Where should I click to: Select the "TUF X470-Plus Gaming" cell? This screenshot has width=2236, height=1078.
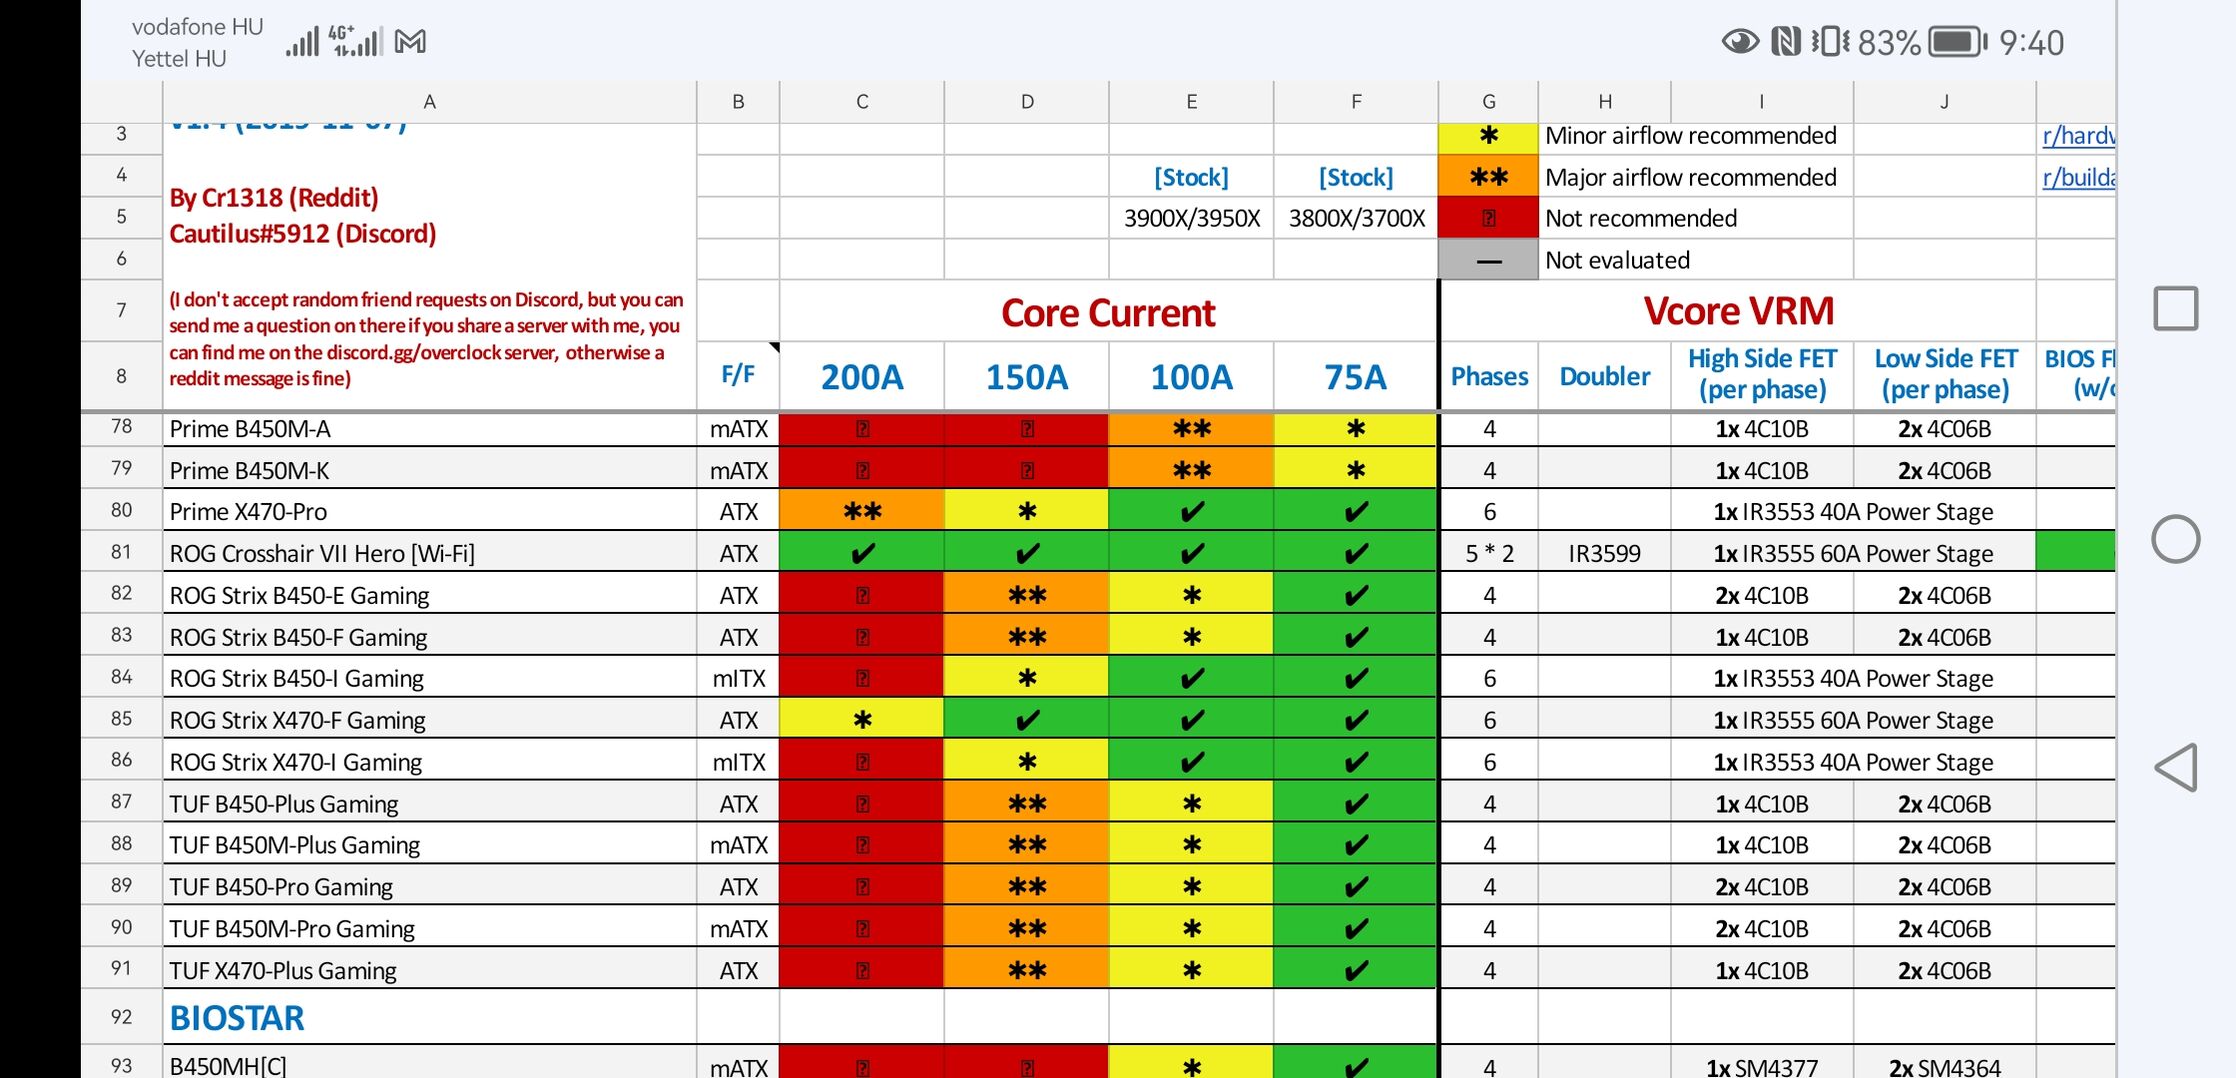(429, 970)
